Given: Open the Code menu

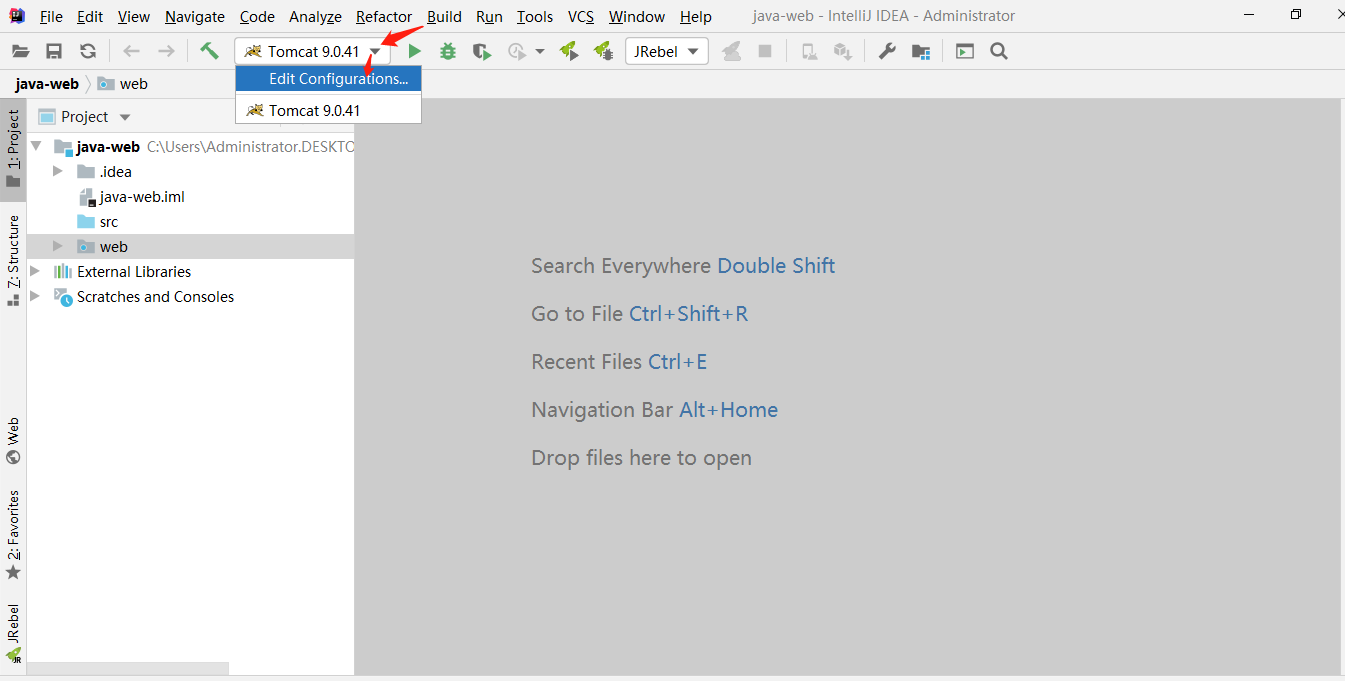Looking at the screenshot, I should [257, 16].
